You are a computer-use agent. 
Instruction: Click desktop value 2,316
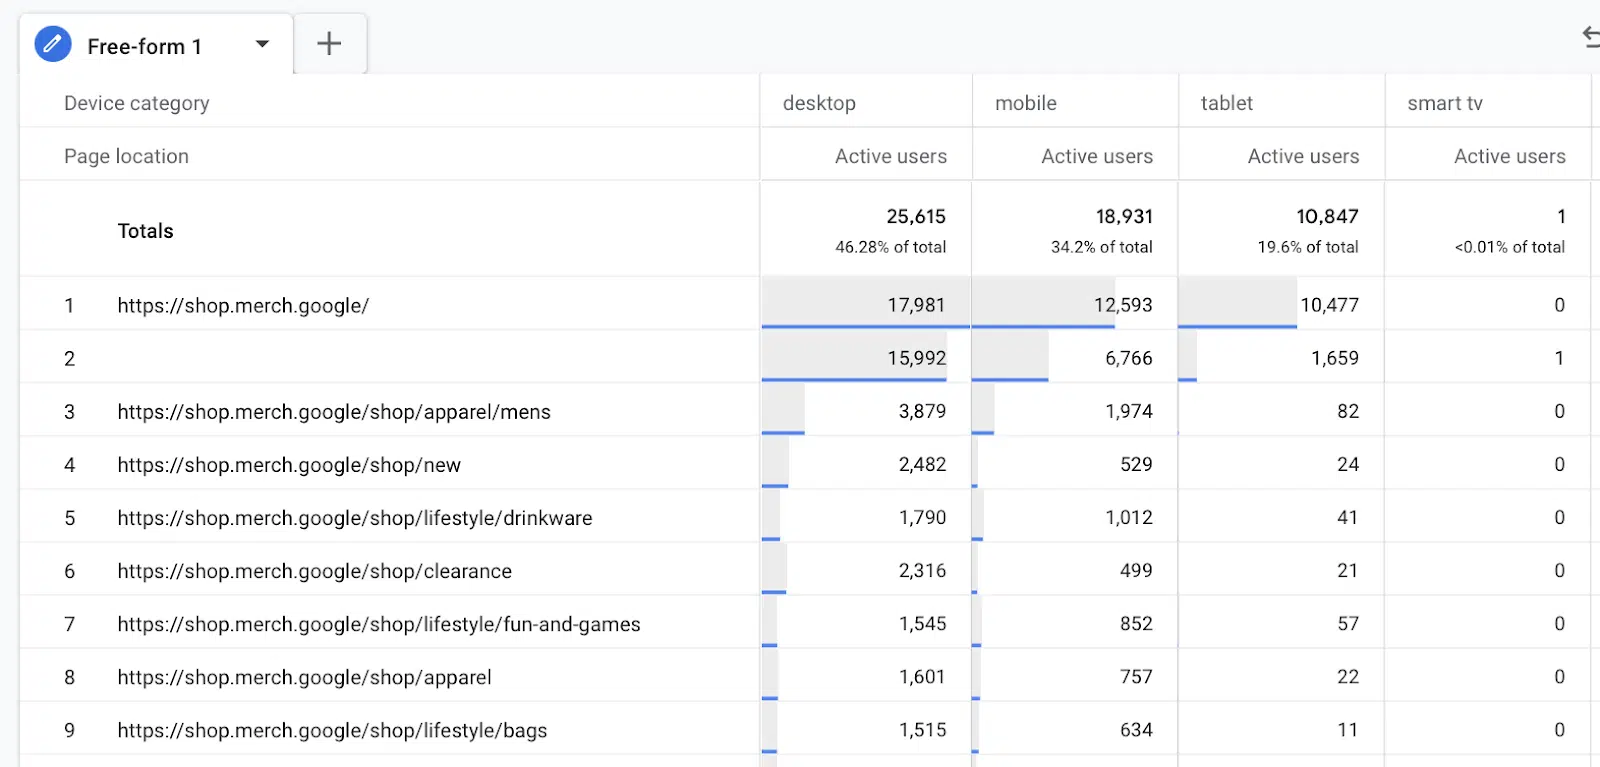tap(922, 570)
